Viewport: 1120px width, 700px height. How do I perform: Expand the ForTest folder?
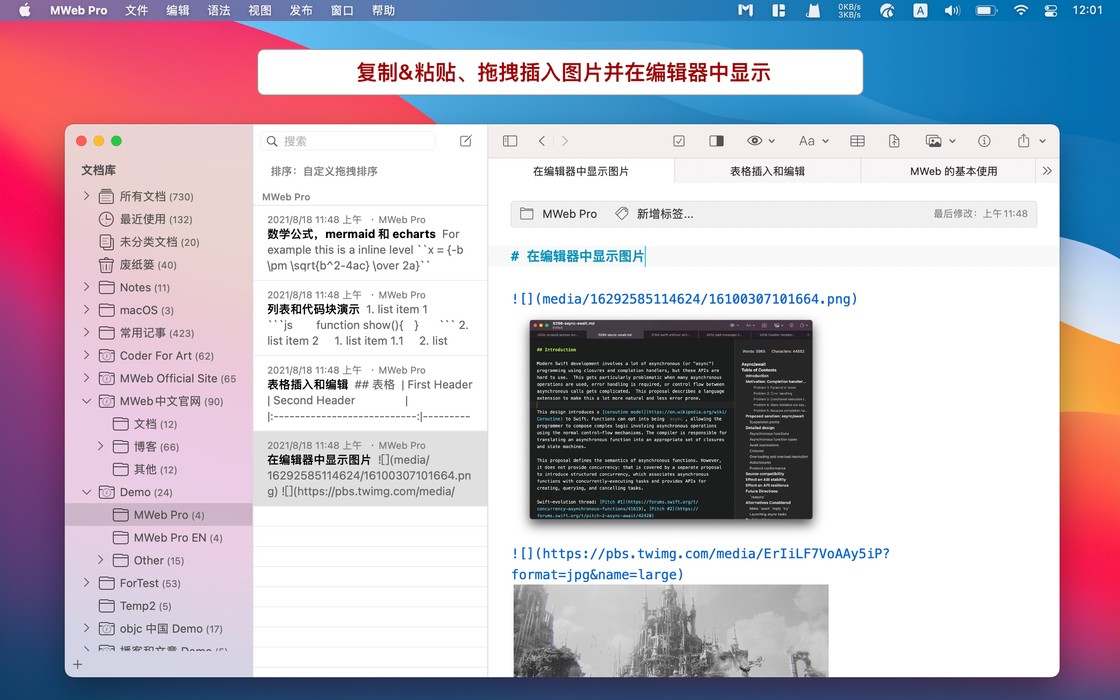click(x=86, y=583)
